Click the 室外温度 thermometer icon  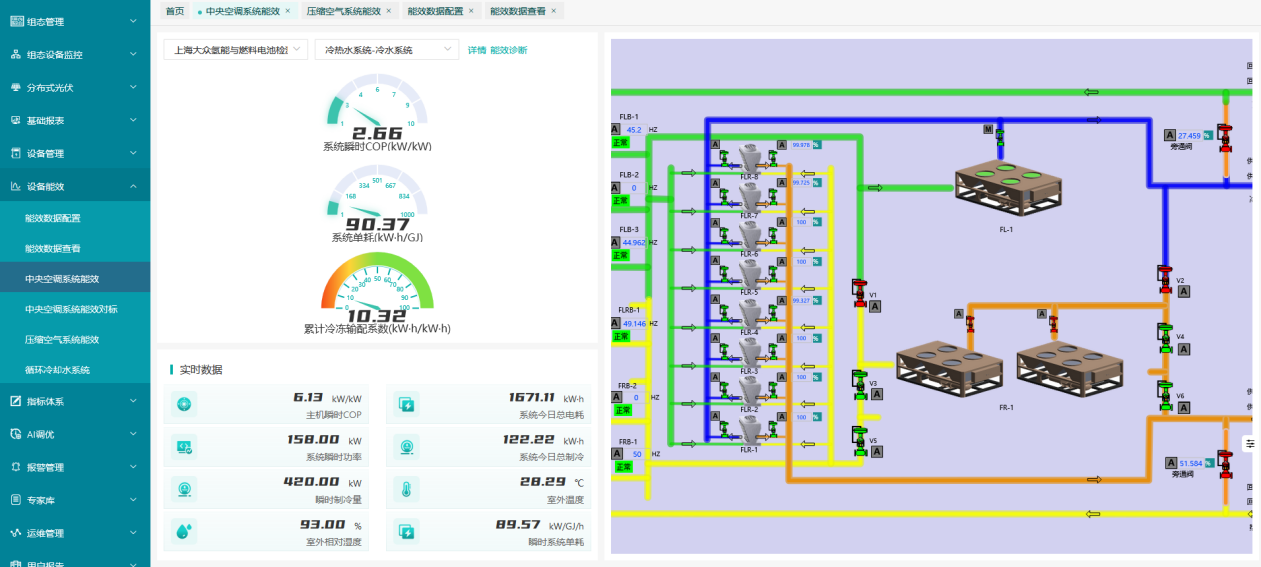coord(407,490)
